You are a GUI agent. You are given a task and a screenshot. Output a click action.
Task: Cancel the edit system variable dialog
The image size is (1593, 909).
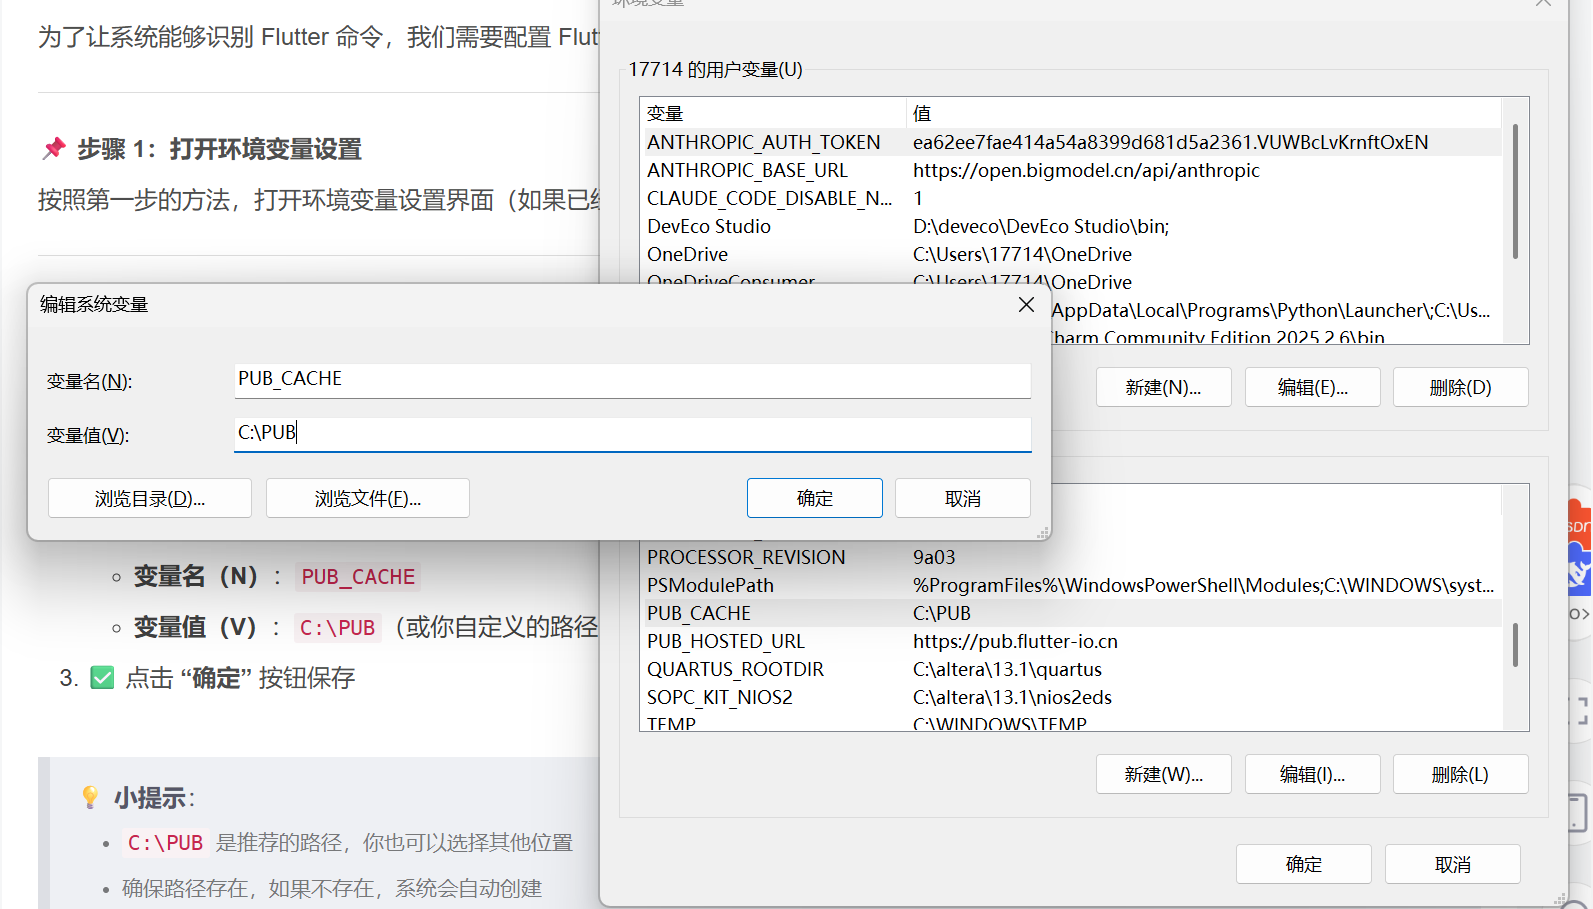point(963,498)
